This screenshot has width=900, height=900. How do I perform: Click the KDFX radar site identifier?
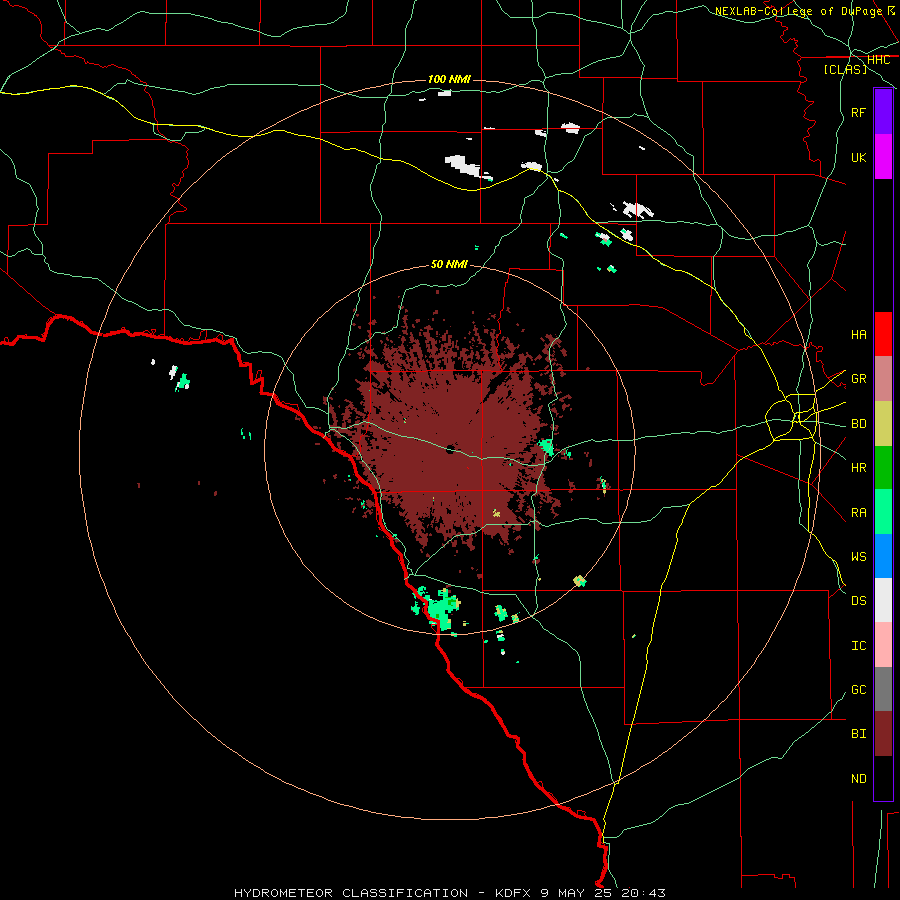(x=514, y=893)
